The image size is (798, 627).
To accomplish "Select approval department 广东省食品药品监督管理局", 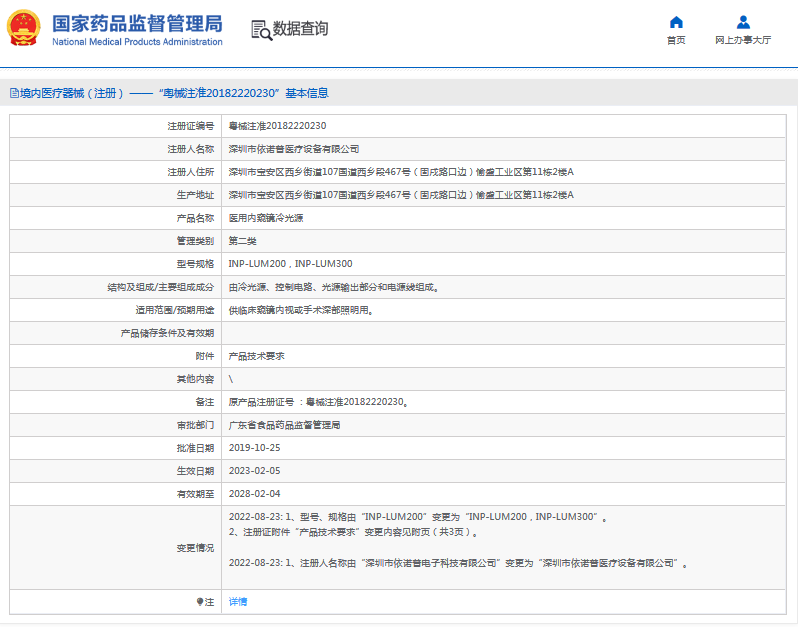I will click(x=284, y=425).
